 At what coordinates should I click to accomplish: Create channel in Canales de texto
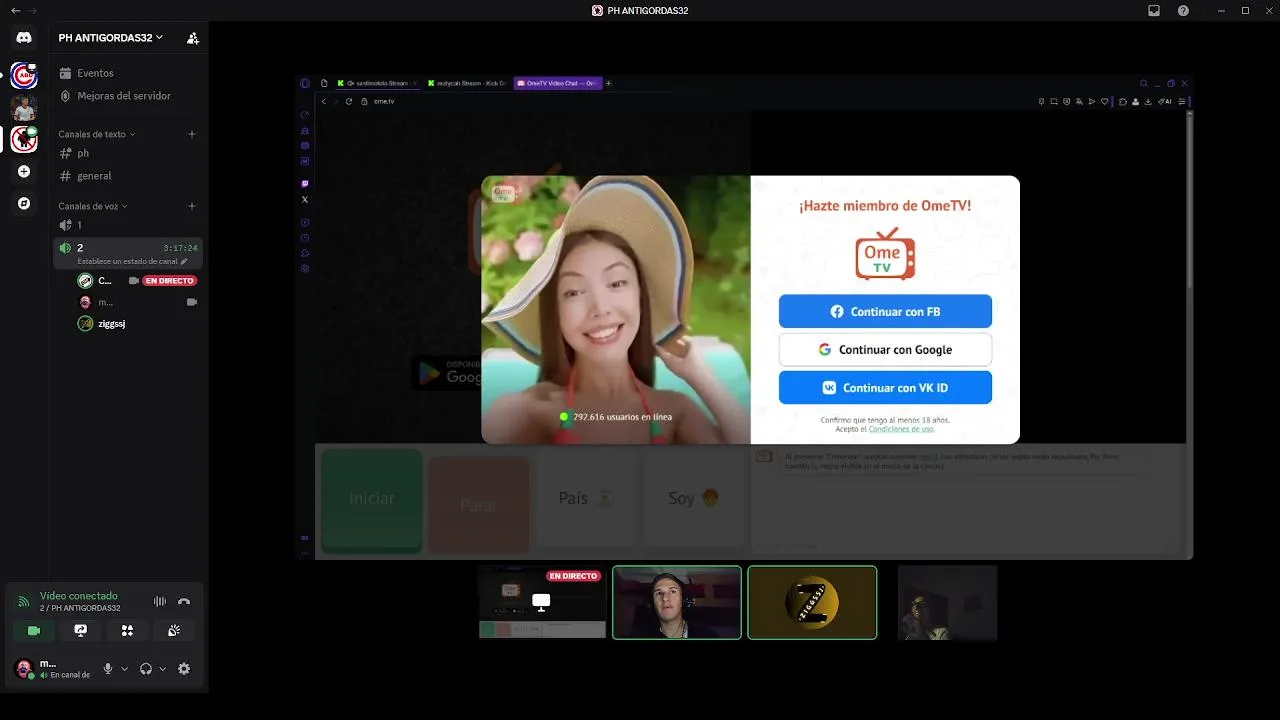coord(192,134)
